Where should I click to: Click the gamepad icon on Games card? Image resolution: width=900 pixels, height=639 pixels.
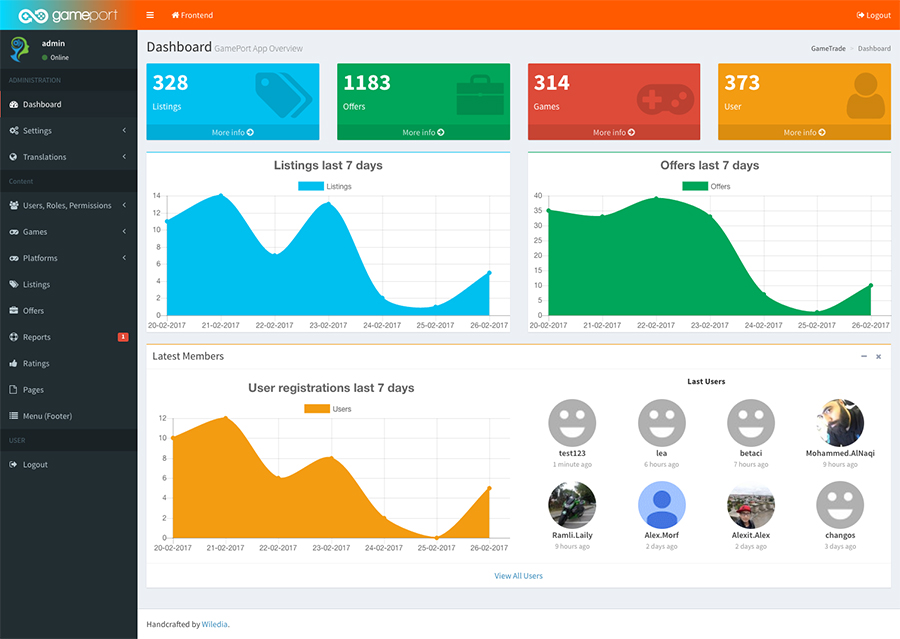[x=665, y=99]
